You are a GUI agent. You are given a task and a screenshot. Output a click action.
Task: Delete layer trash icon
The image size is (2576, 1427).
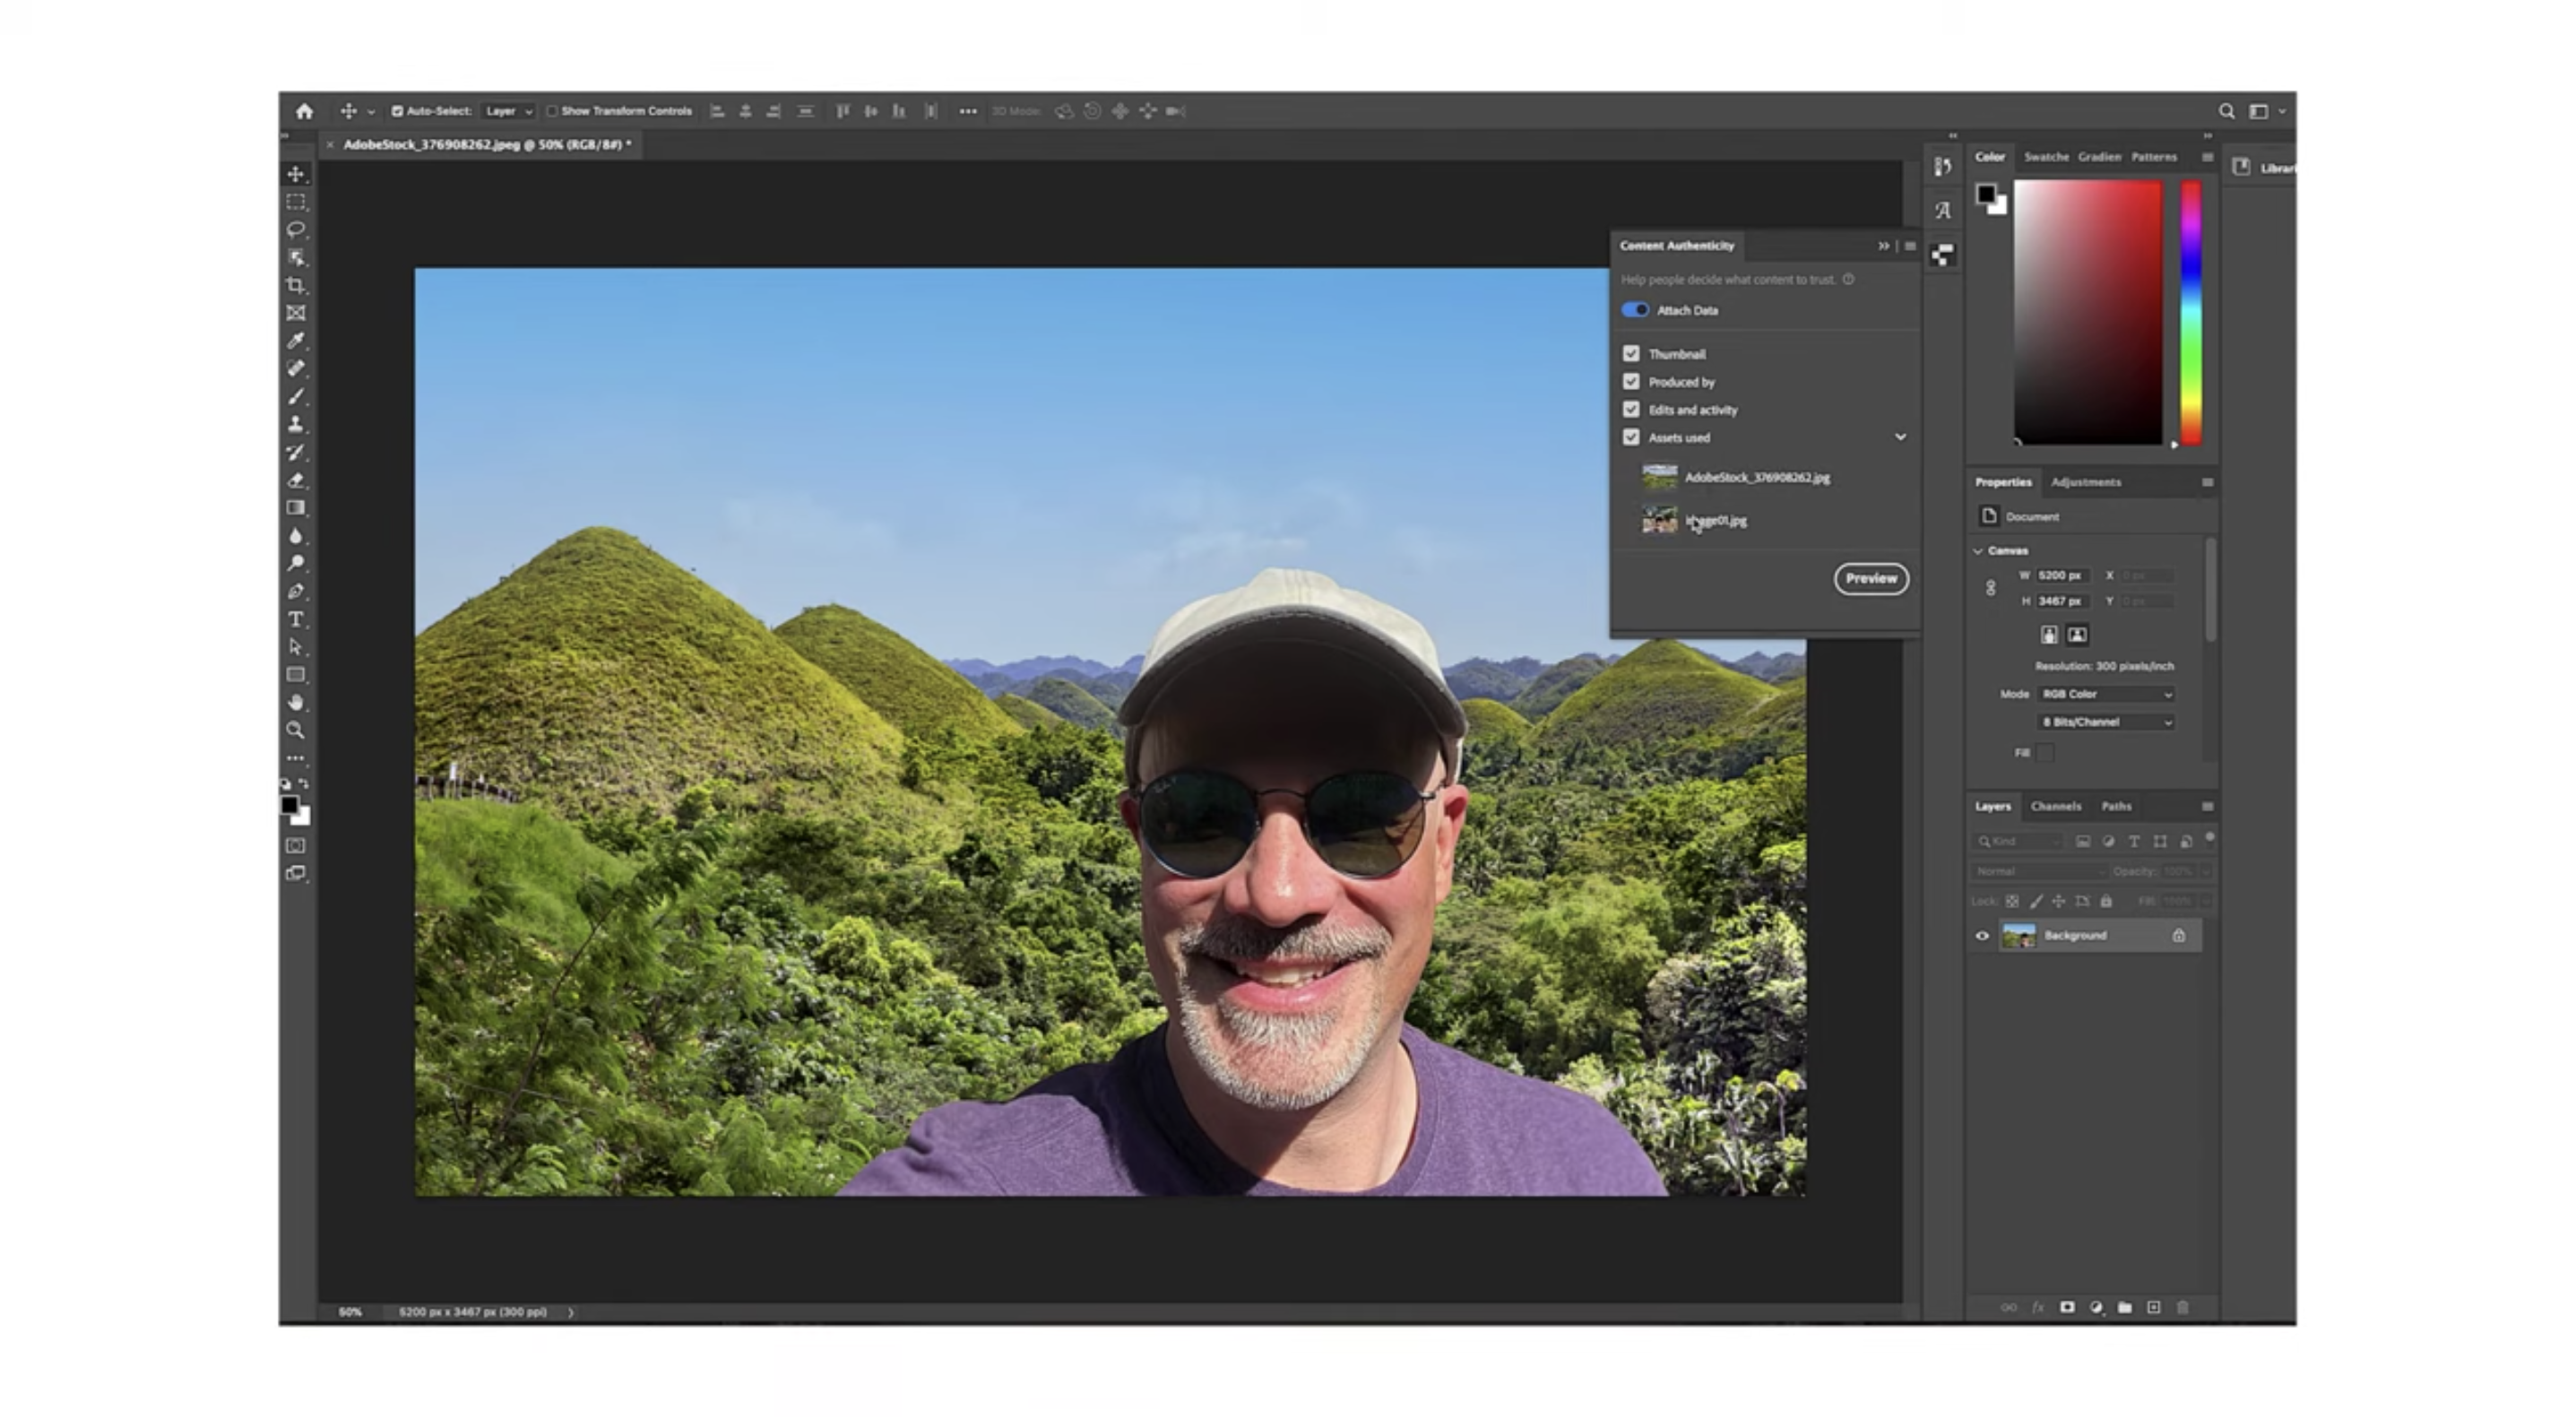(2183, 1307)
